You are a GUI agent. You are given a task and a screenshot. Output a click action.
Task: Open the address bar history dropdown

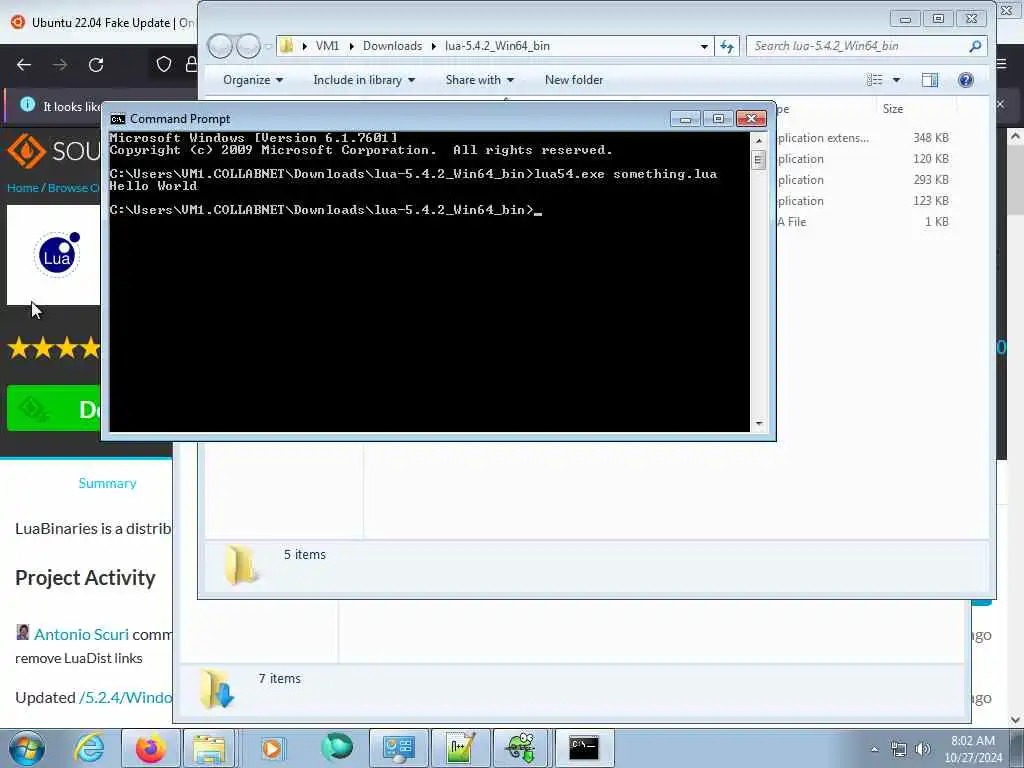tap(704, 46)
